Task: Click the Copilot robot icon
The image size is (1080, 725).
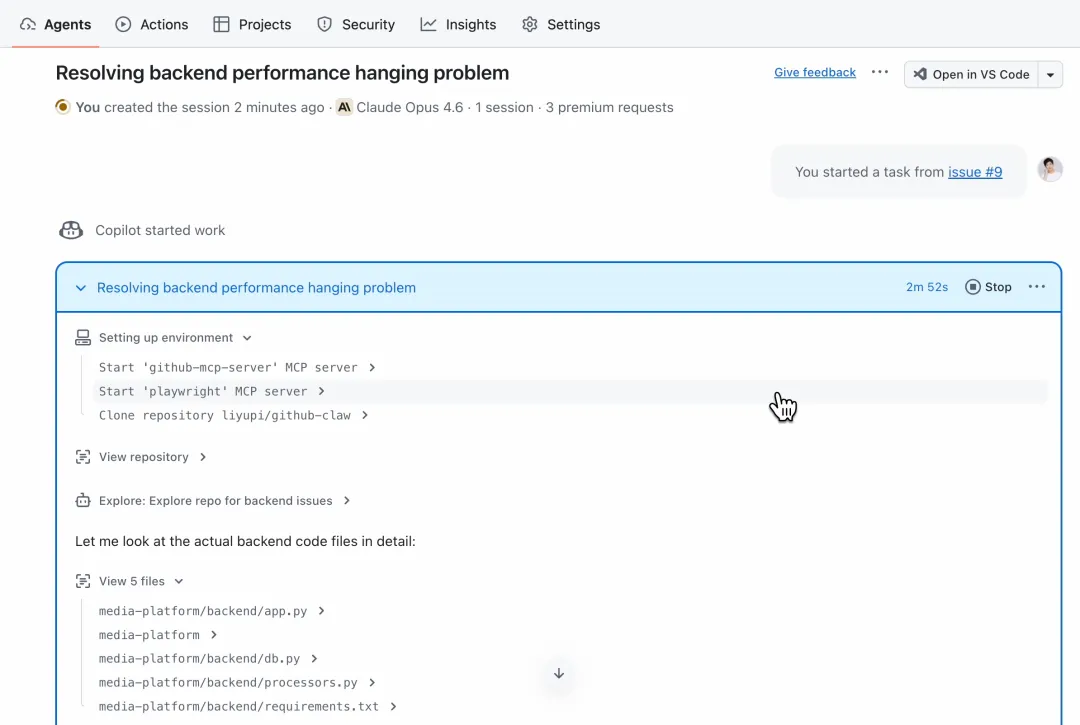Action: [71, 230]
